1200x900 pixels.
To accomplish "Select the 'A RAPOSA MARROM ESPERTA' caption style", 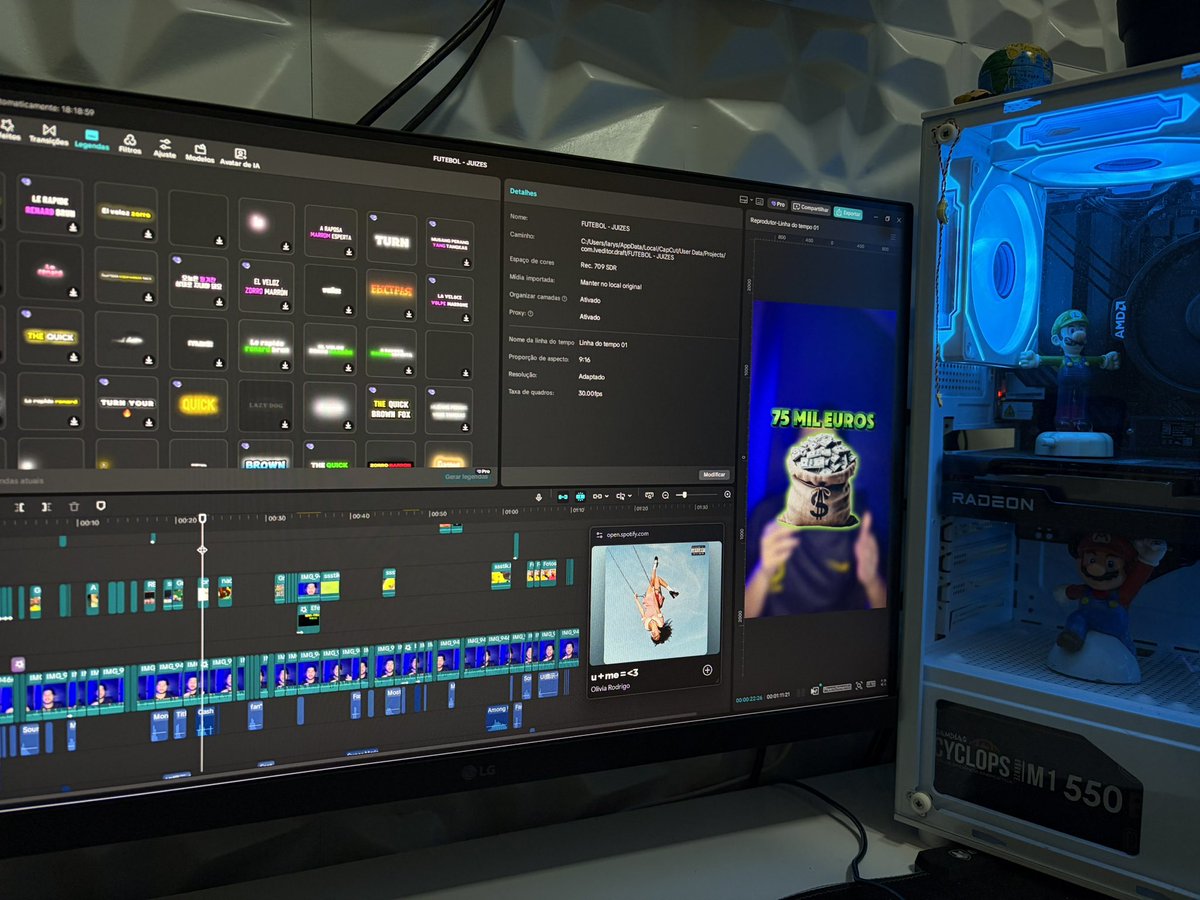I will tap(331, 233).
